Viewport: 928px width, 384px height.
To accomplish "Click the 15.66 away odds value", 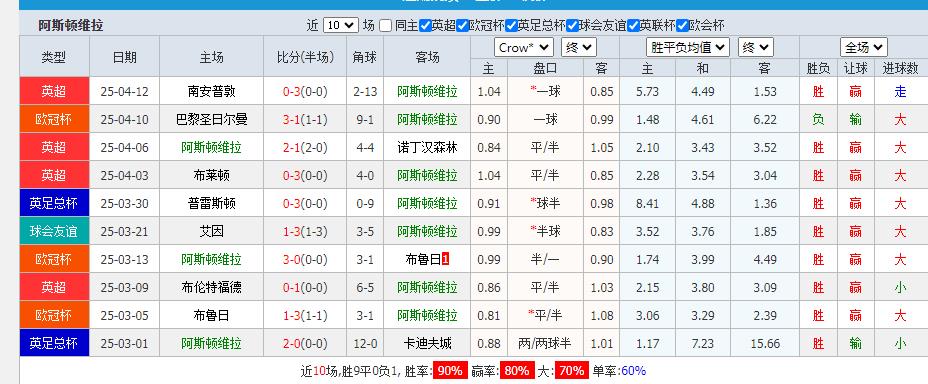I will point(764,343).
